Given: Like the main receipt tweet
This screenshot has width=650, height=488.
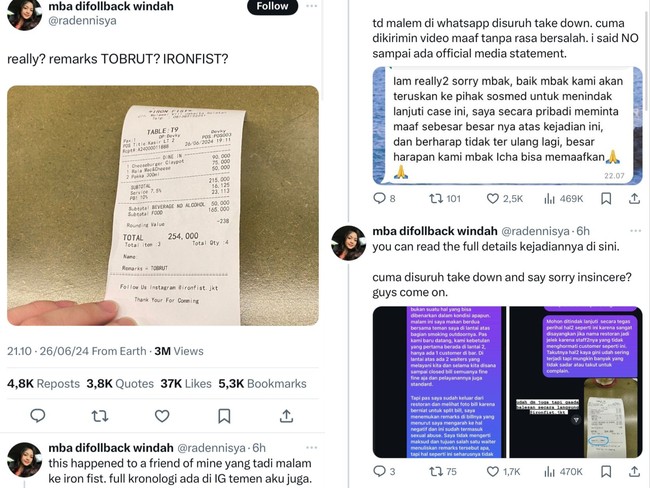Looking at the screenshot, I should point(162,415).
